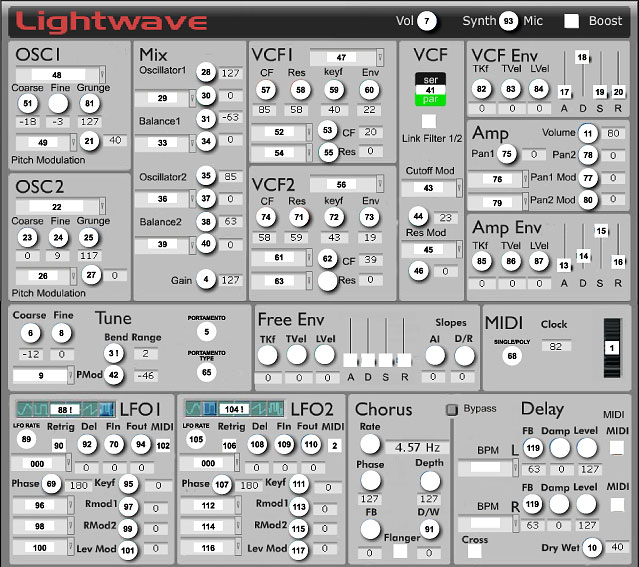Enable the Flanger checkbox
Viewport: 639px width, 567px height.
pyautogui.click(x=400, y=552)
